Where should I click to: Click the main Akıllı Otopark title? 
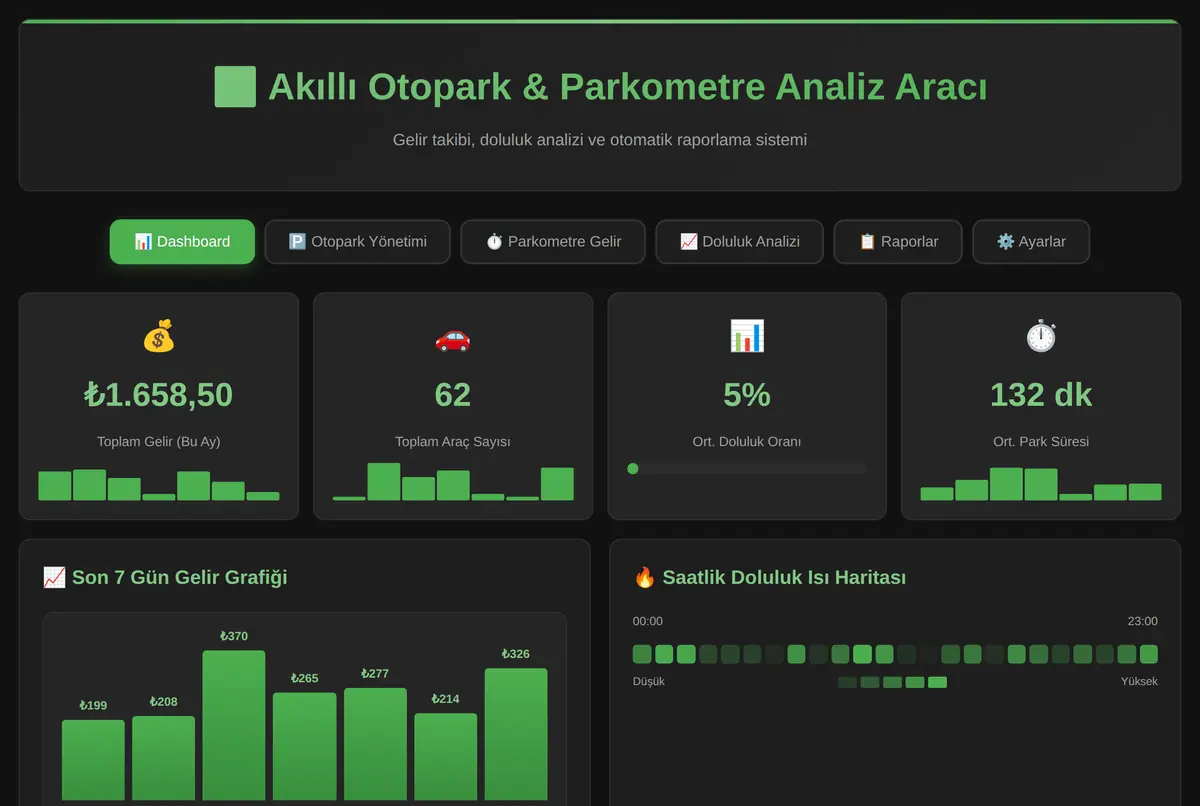click(x=600, y=87)
